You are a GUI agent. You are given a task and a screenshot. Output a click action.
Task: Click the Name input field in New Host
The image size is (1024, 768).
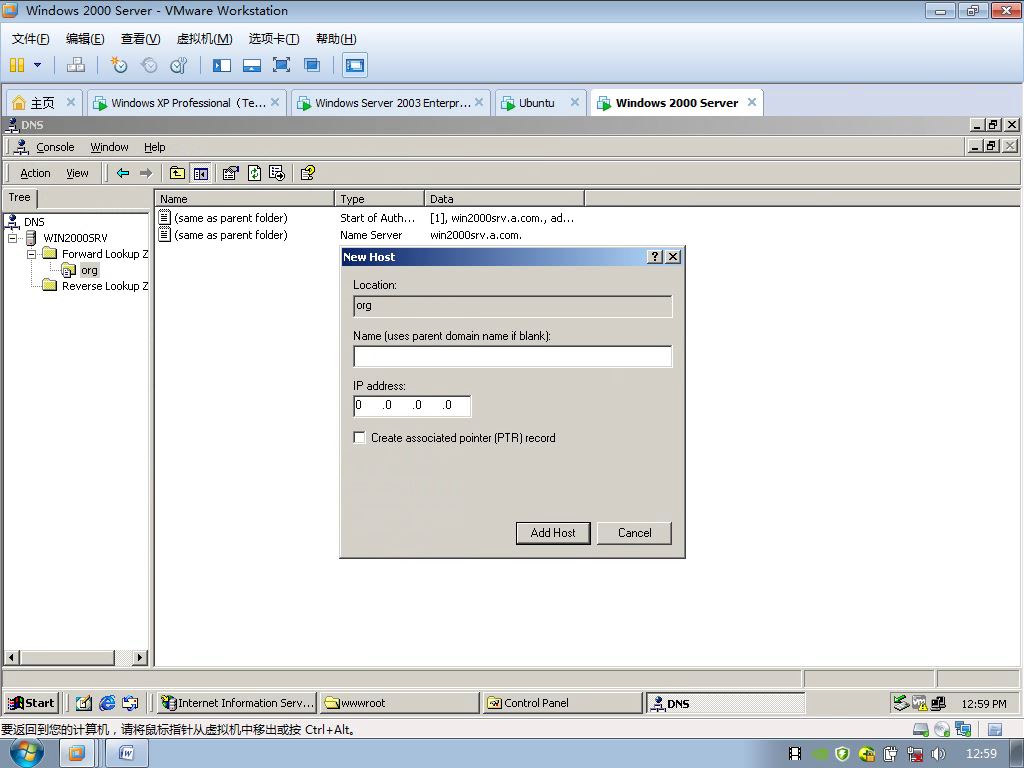click(x=513, y=357)
